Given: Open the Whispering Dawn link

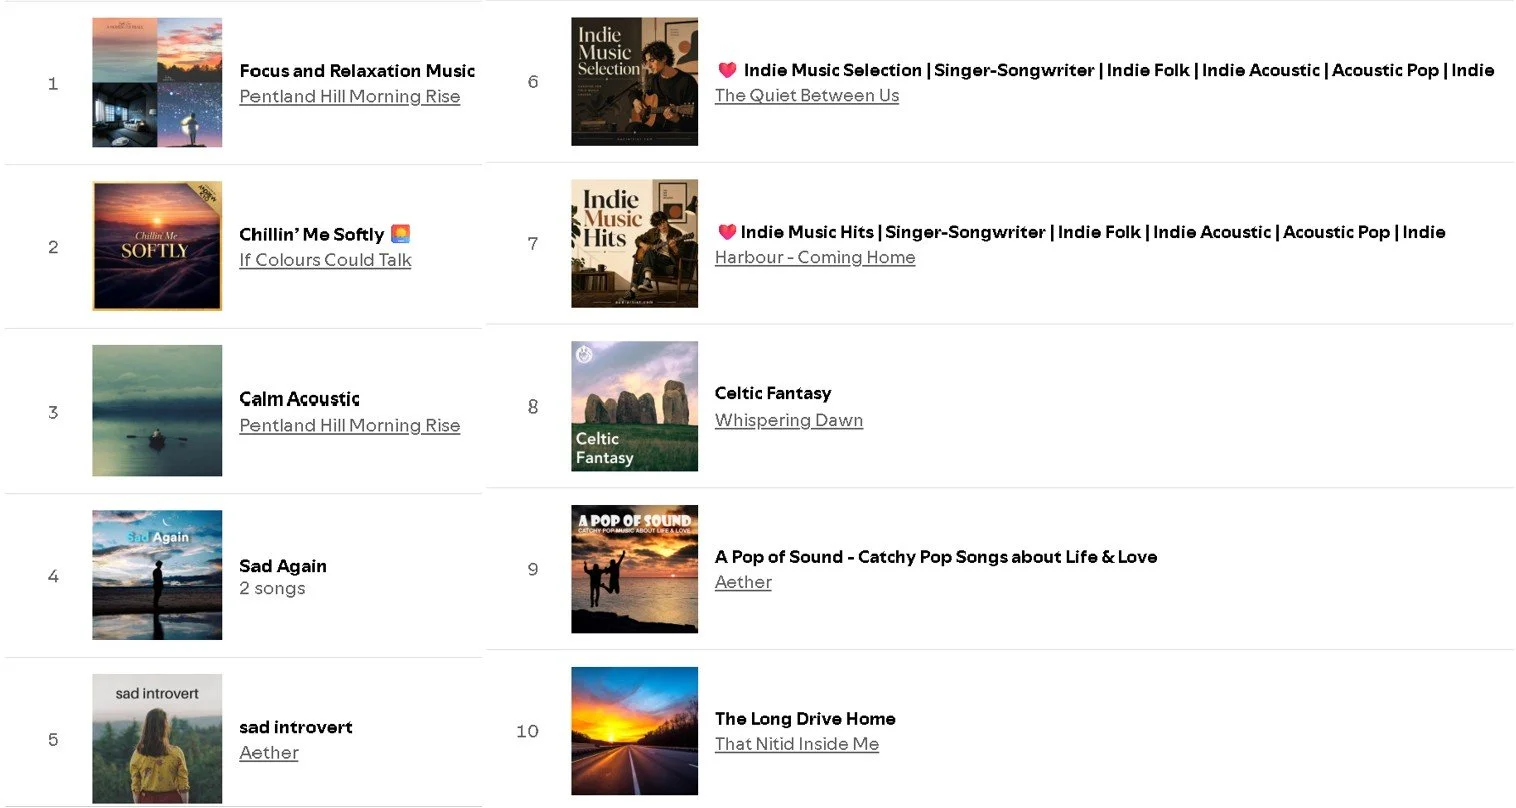Looking at the screenshot, I should [x=789, y=421].
